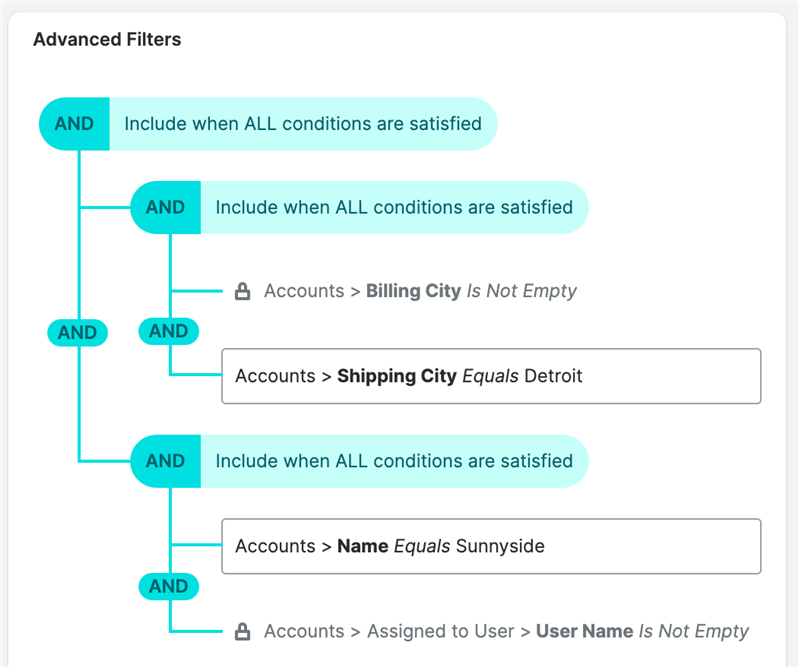Click the Billing City Is Not Empty condition
This screenshot has height=667, width=798.
pyautogui.click(x=420, y=291)
